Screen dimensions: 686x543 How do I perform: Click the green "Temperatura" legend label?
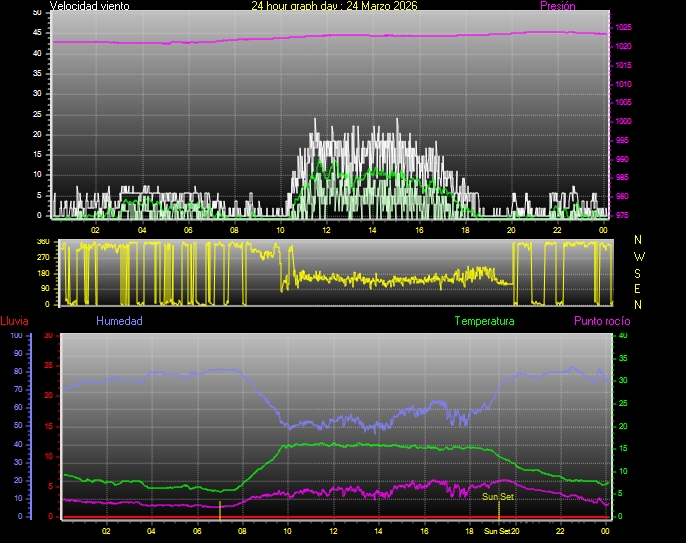[484, 321]
